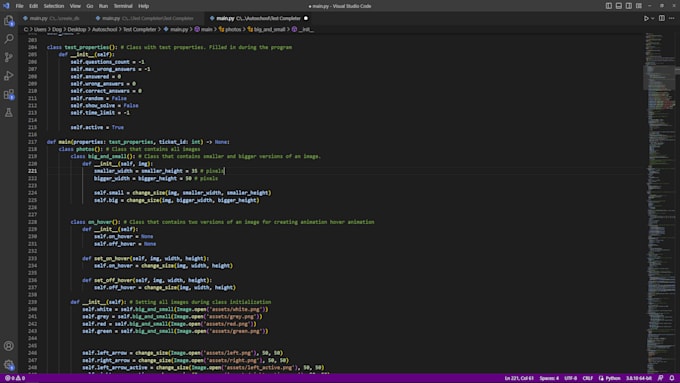
Task: Open the File menu
Action: tap(20, 6)
